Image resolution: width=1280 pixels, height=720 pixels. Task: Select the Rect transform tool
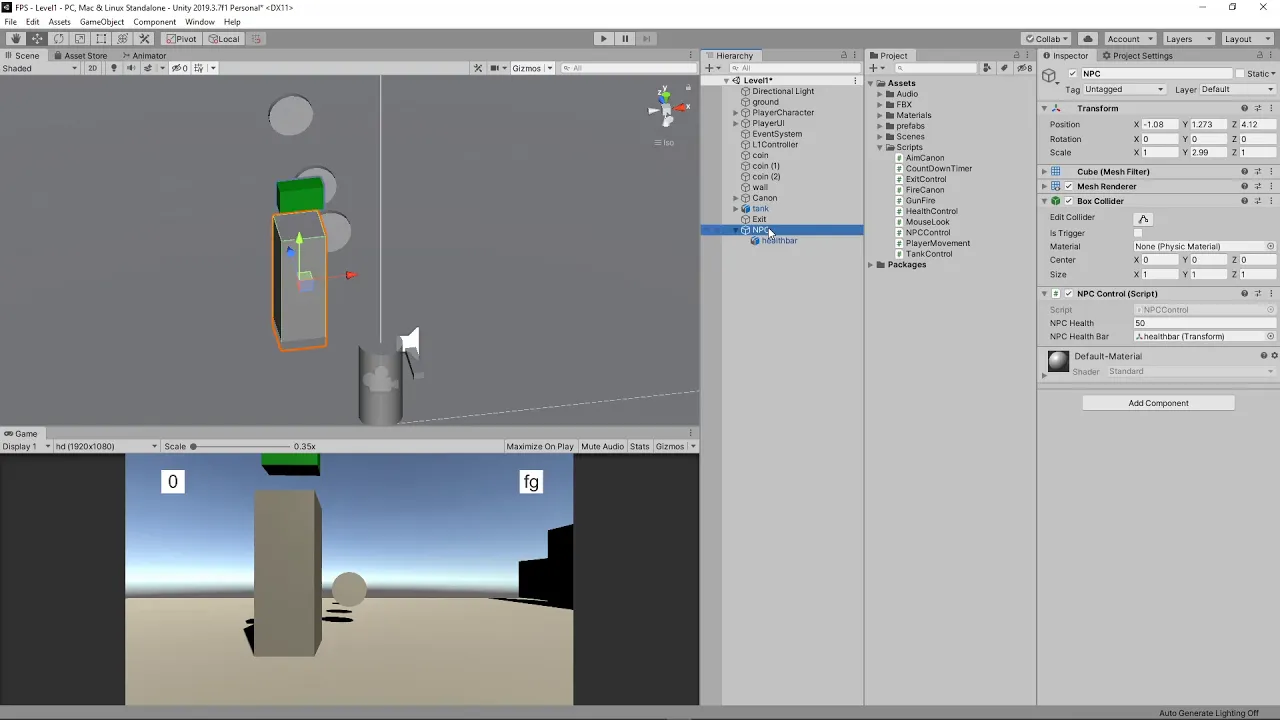[101, 39]
